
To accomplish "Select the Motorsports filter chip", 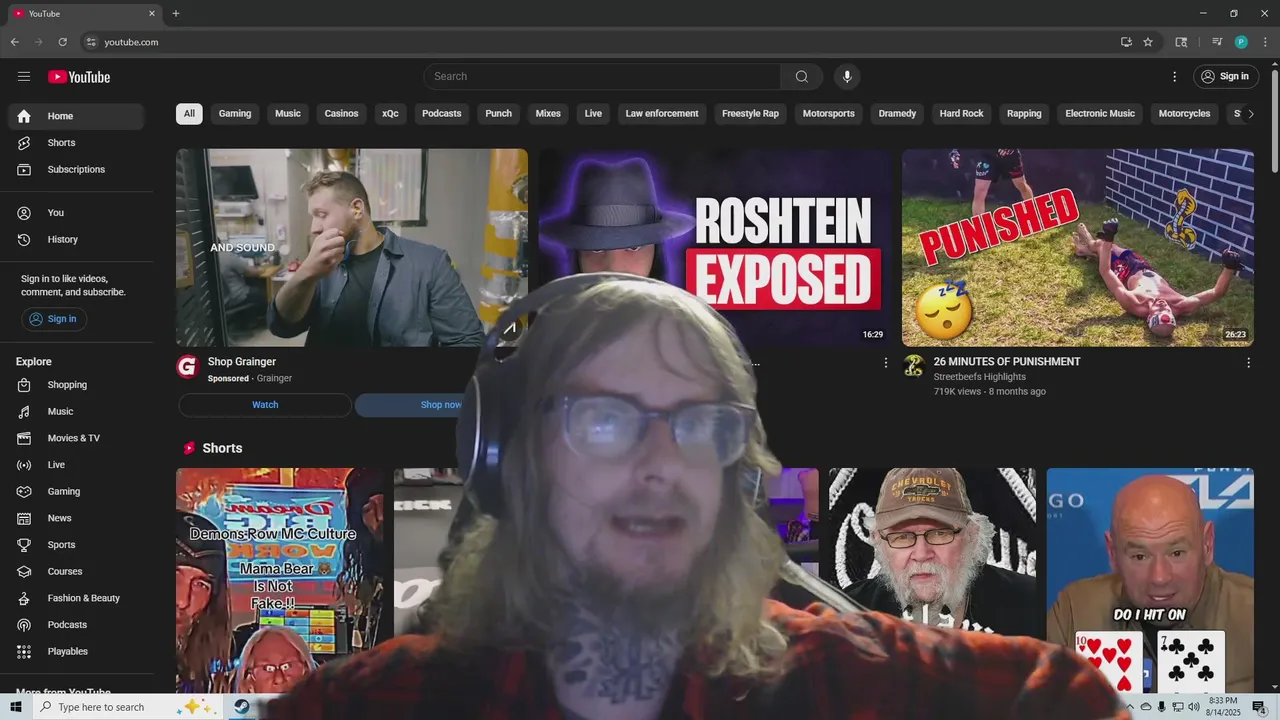I will click(x=829, y=114).
